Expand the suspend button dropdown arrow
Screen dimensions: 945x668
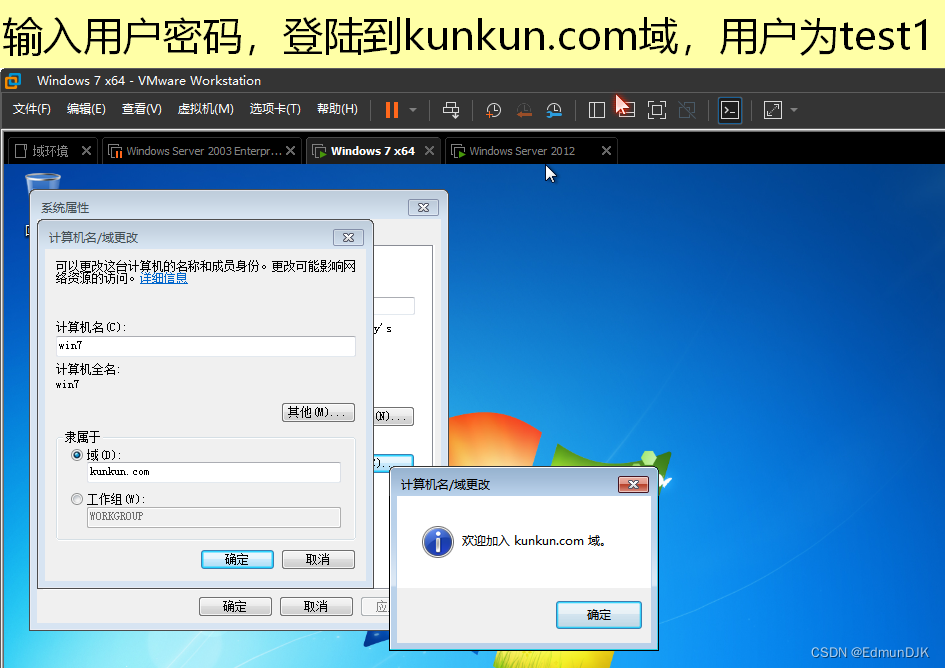point(411,110)
